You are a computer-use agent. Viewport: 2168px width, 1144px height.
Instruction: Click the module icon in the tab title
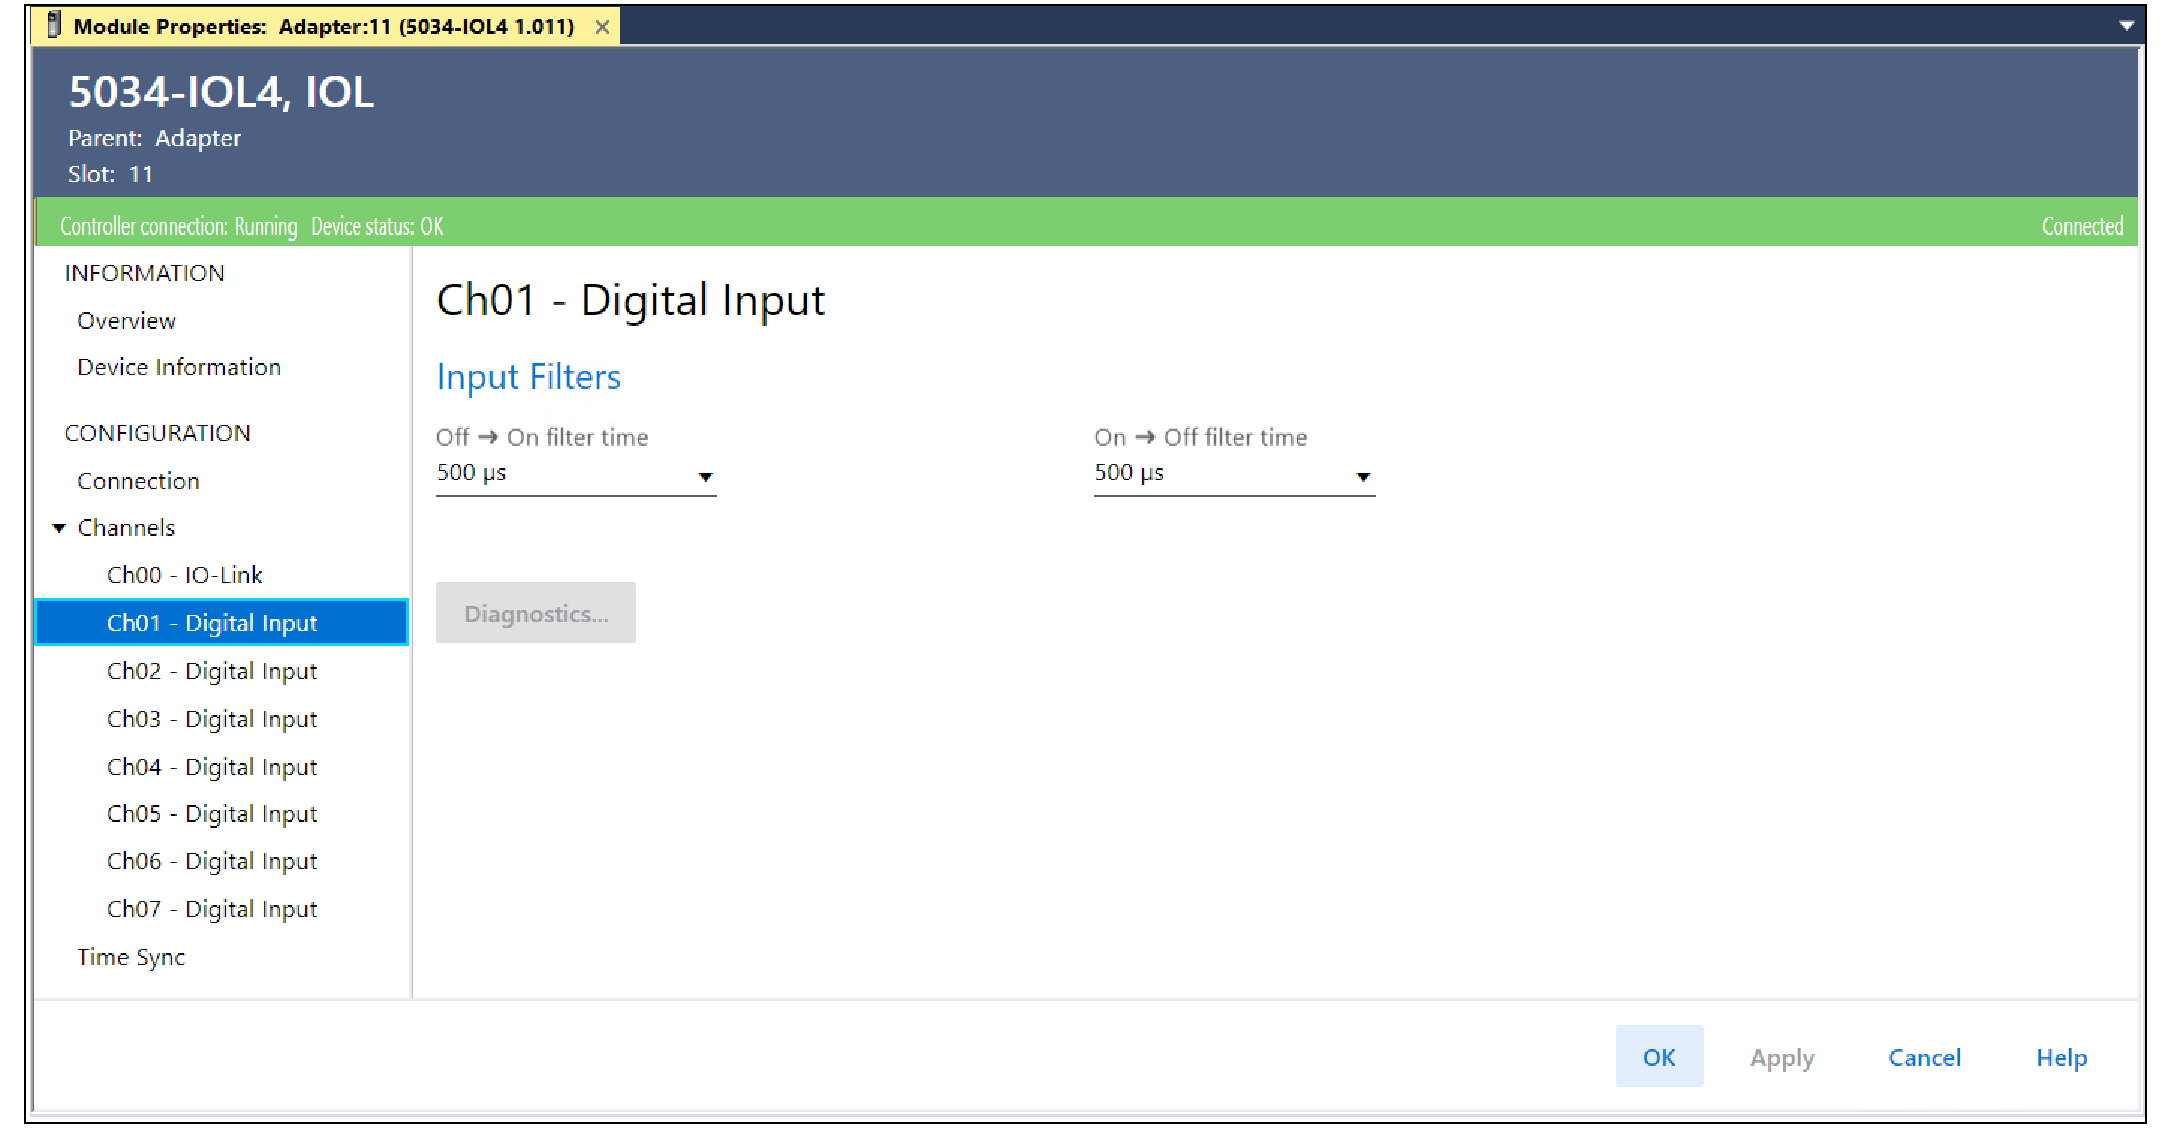click(x=54, y=25)
